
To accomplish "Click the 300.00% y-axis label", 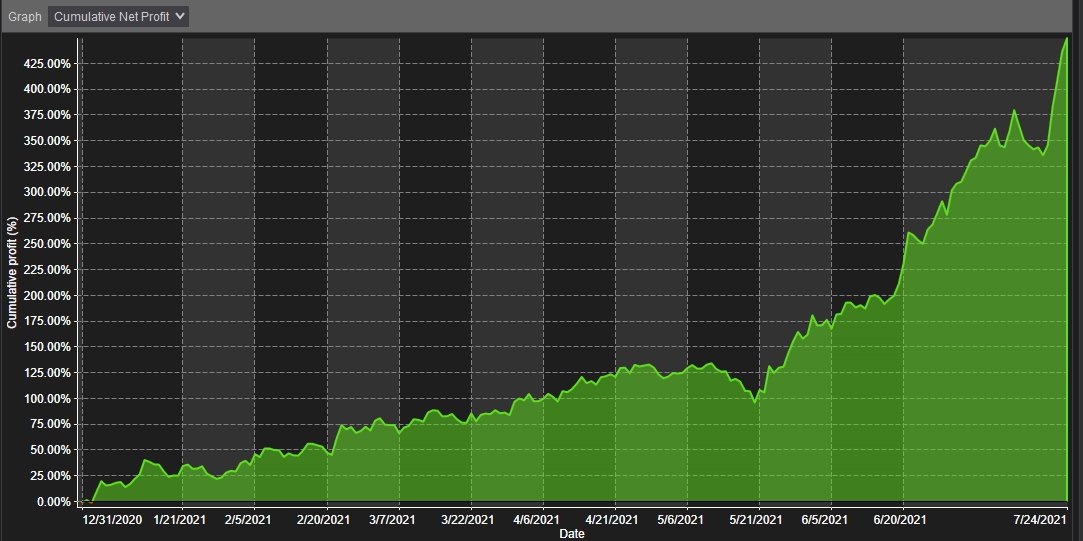I will pyautogui.click(x=46, y=192).
